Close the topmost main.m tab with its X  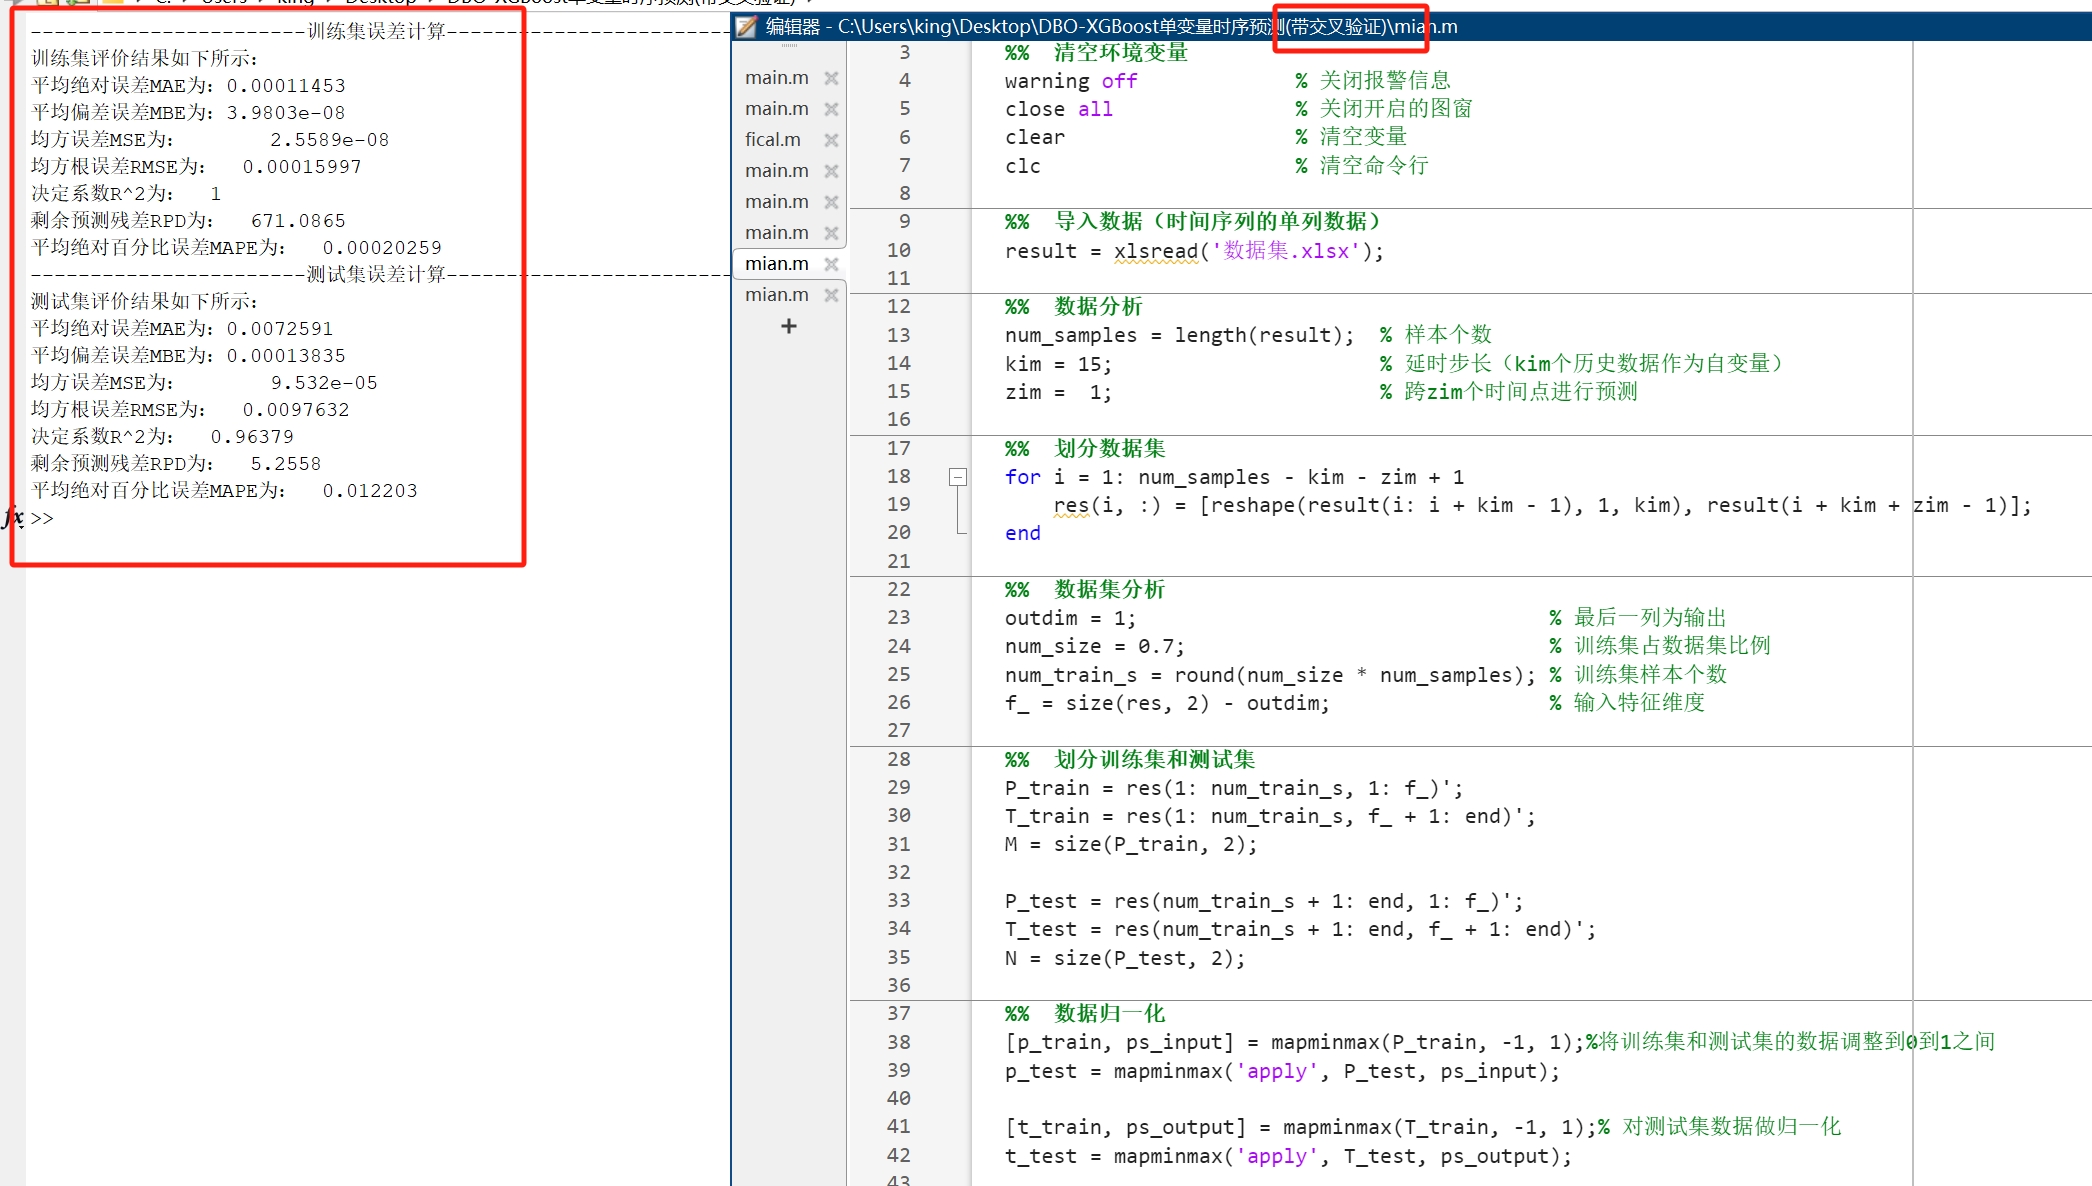(831, 78)
